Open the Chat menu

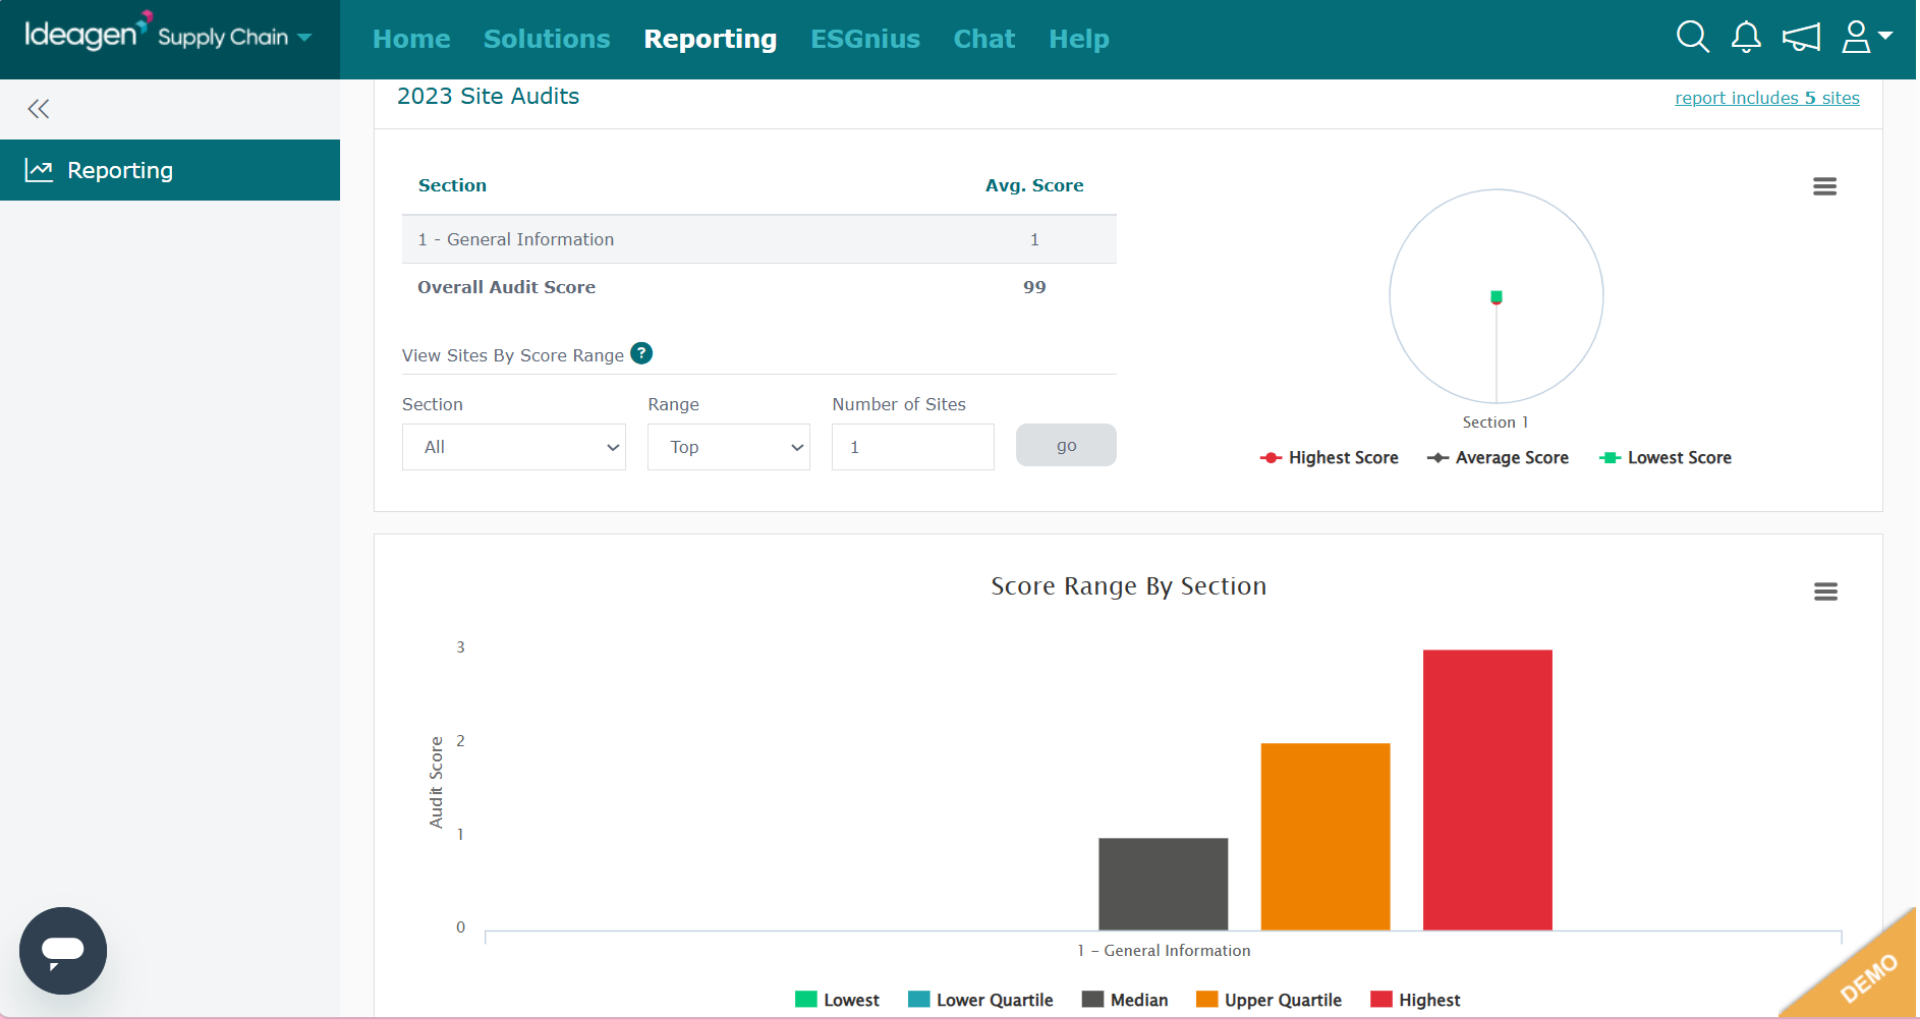pos(984,39)
